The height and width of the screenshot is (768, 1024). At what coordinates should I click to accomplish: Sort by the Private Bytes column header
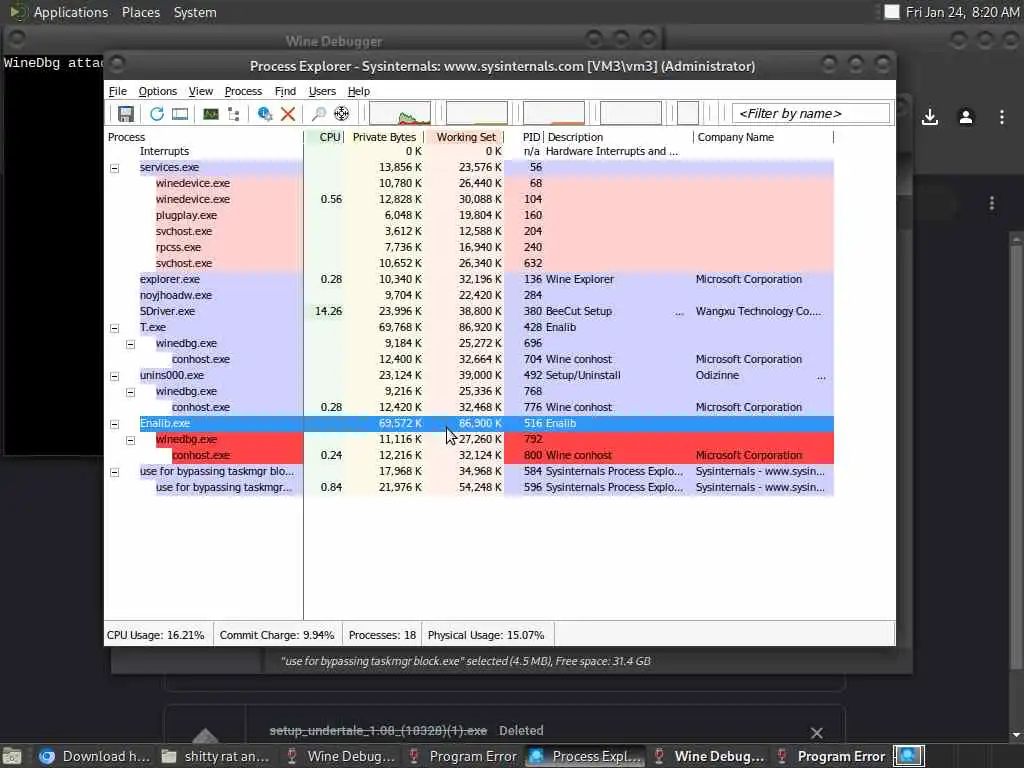(x=384, y=137)
